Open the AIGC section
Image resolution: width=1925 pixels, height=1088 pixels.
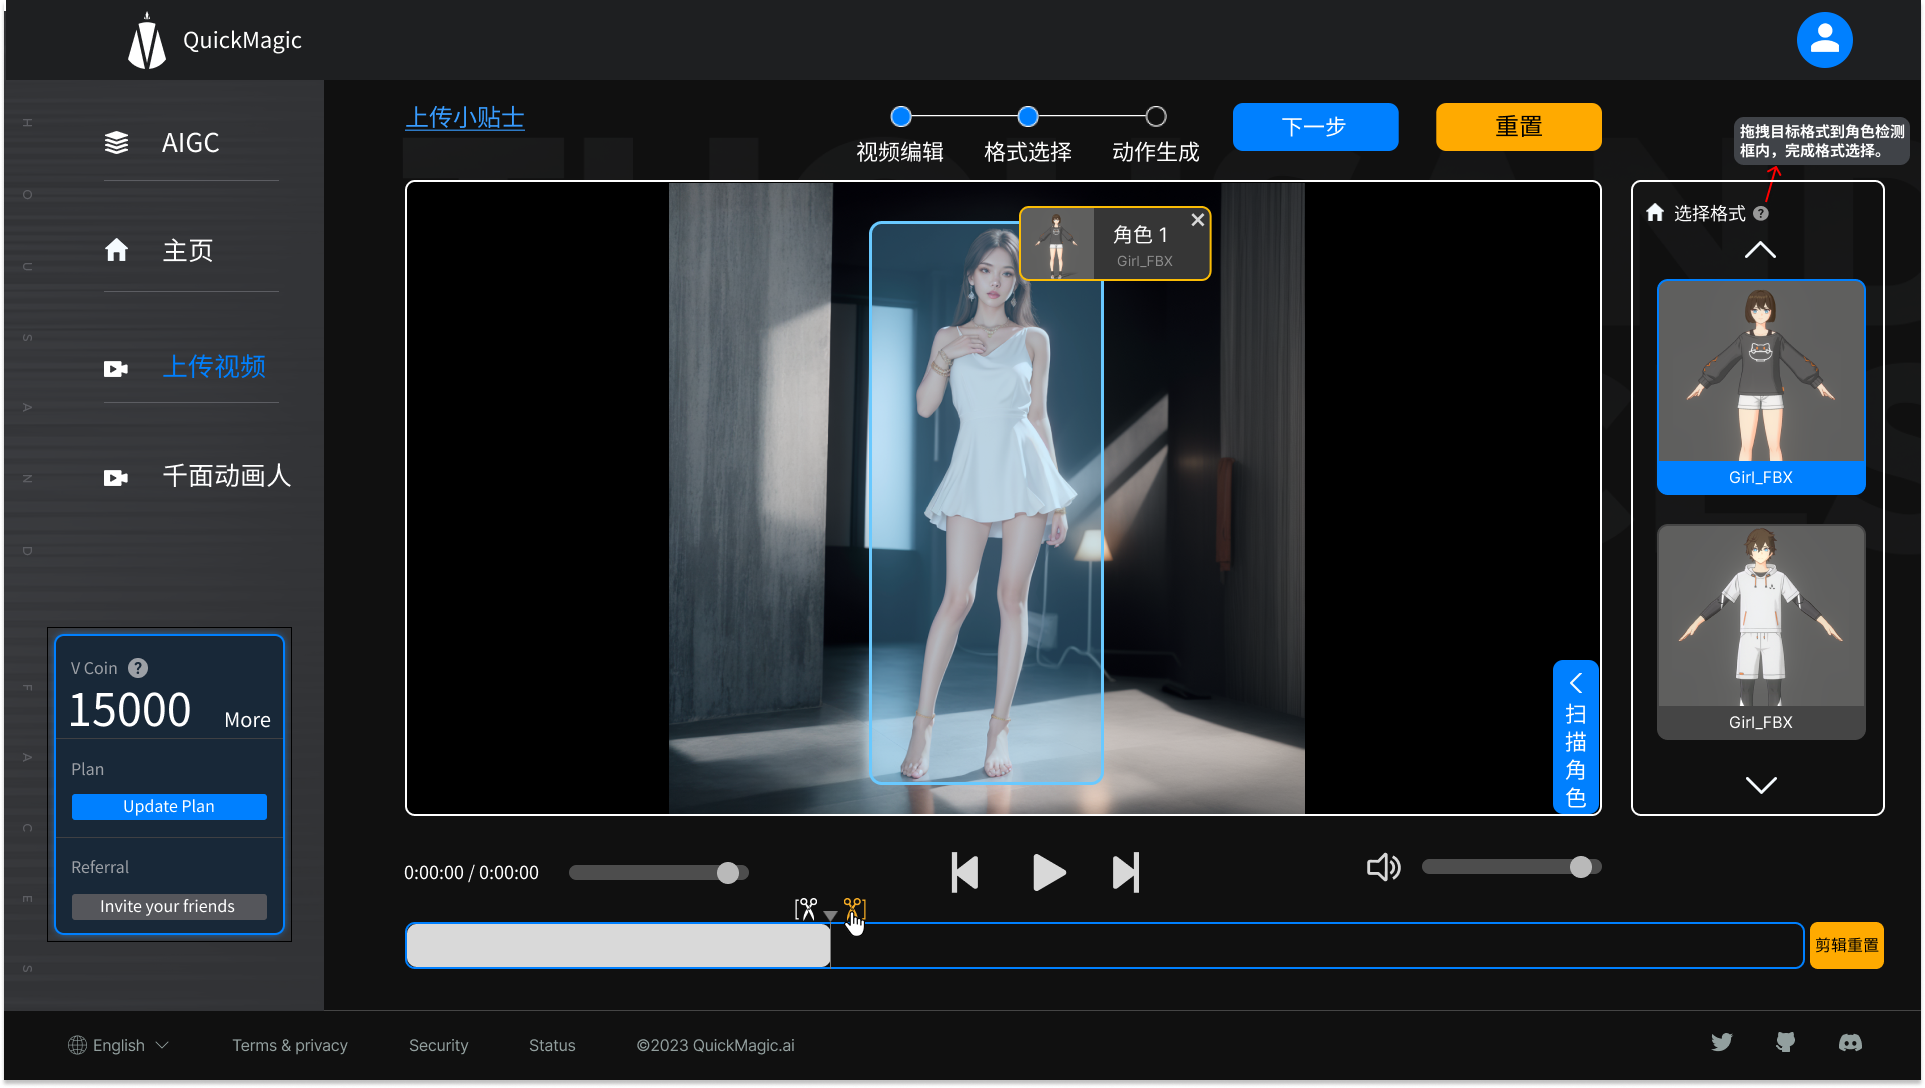190,143
